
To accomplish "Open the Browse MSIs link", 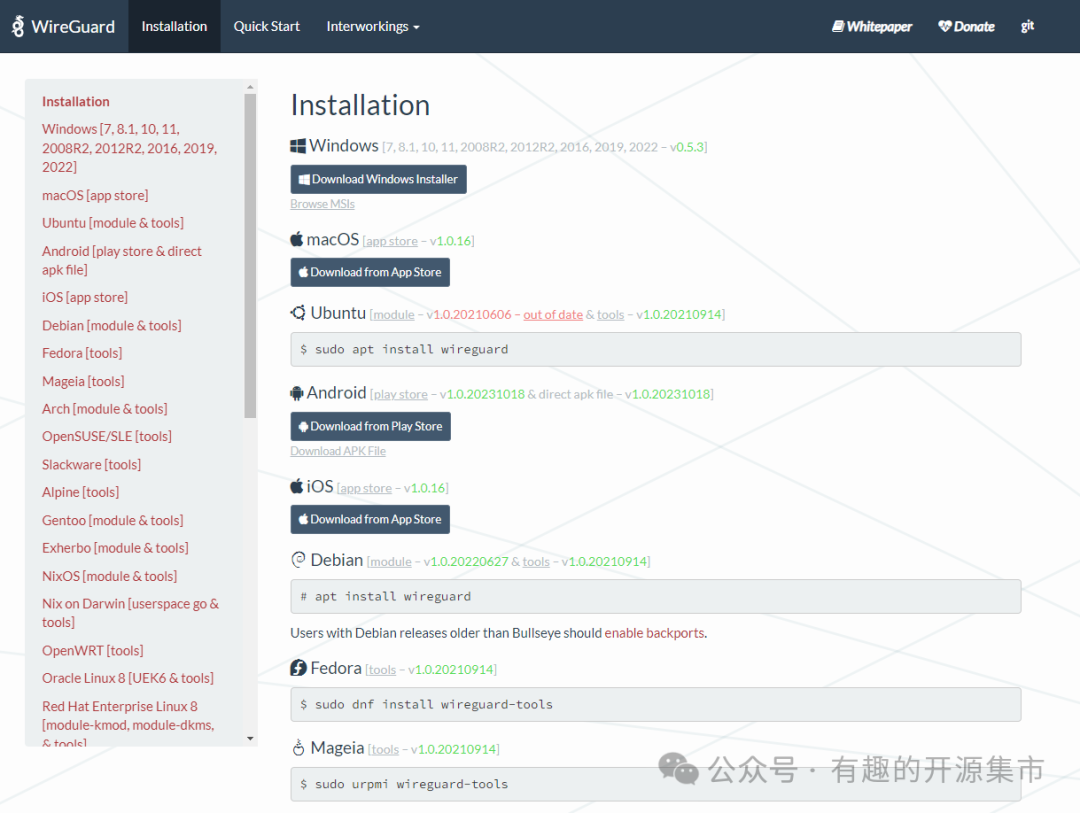I will pyautogui.click(x=322, y=204).
